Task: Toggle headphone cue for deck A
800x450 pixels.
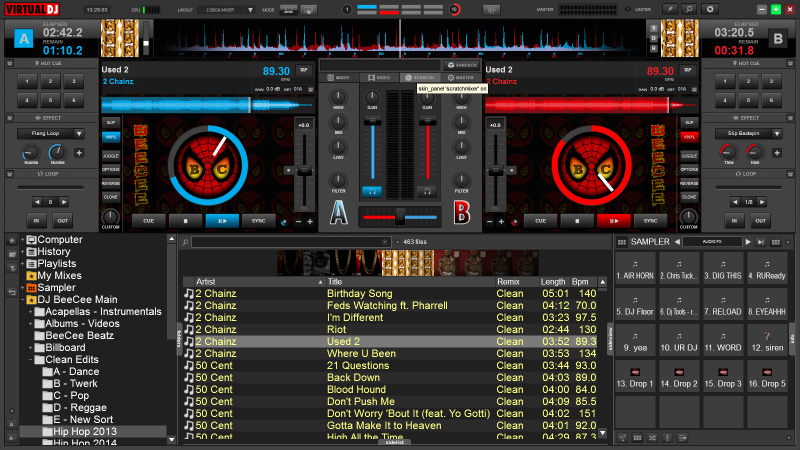Action: pos(372,192)
